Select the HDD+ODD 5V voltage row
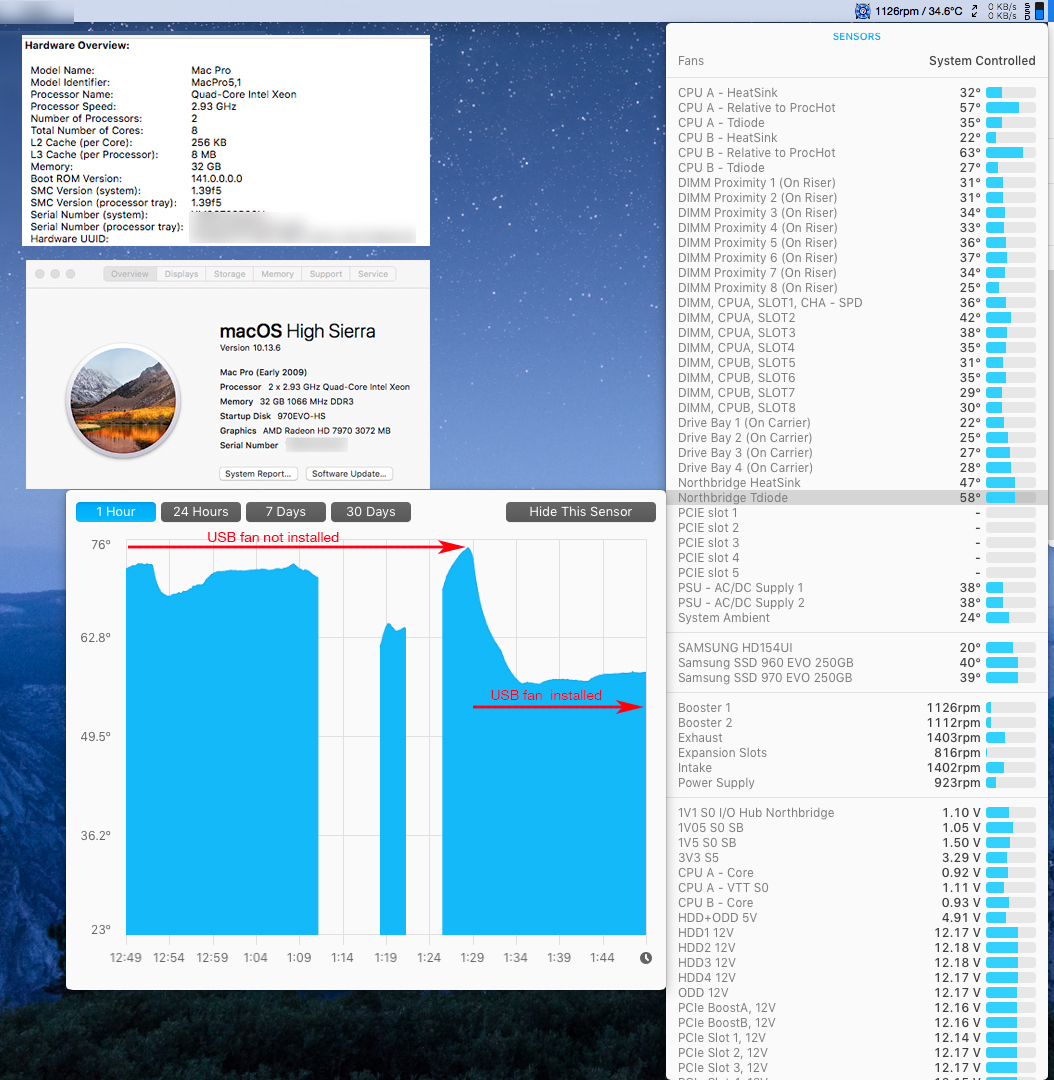 pyautogui.click(x=856, y=918)
